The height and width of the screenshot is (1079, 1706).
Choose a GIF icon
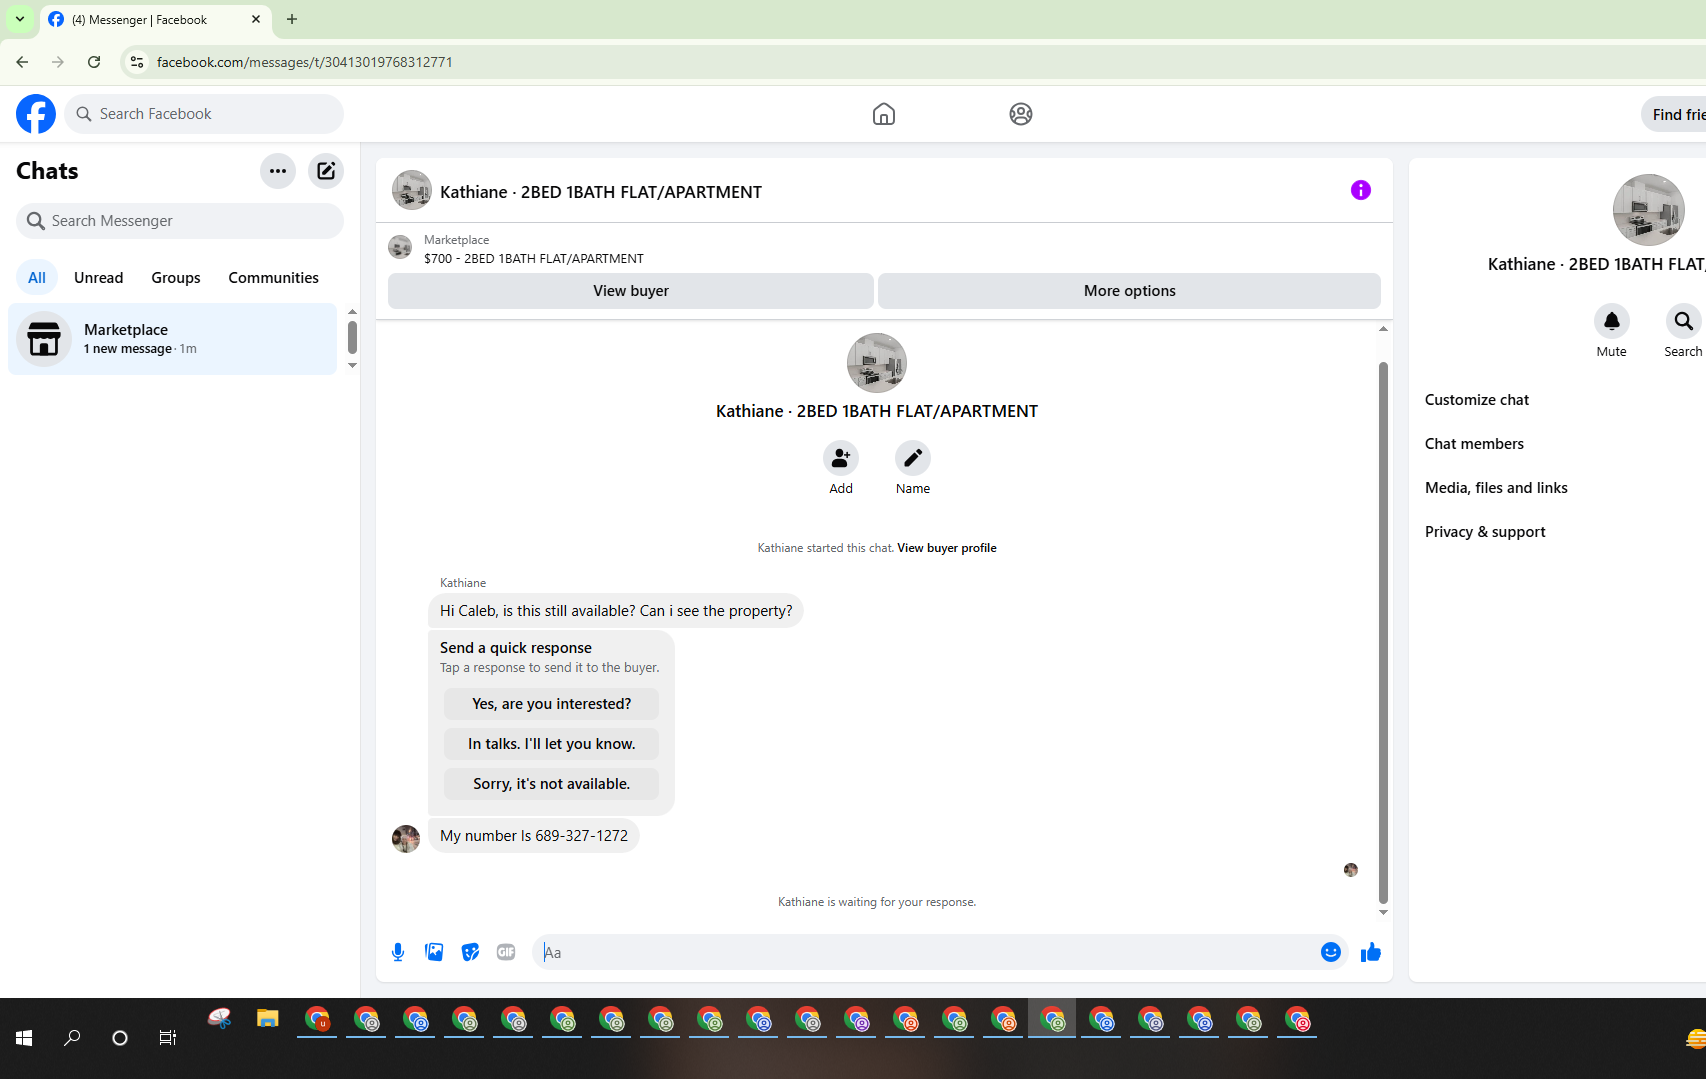click(506, 952)
